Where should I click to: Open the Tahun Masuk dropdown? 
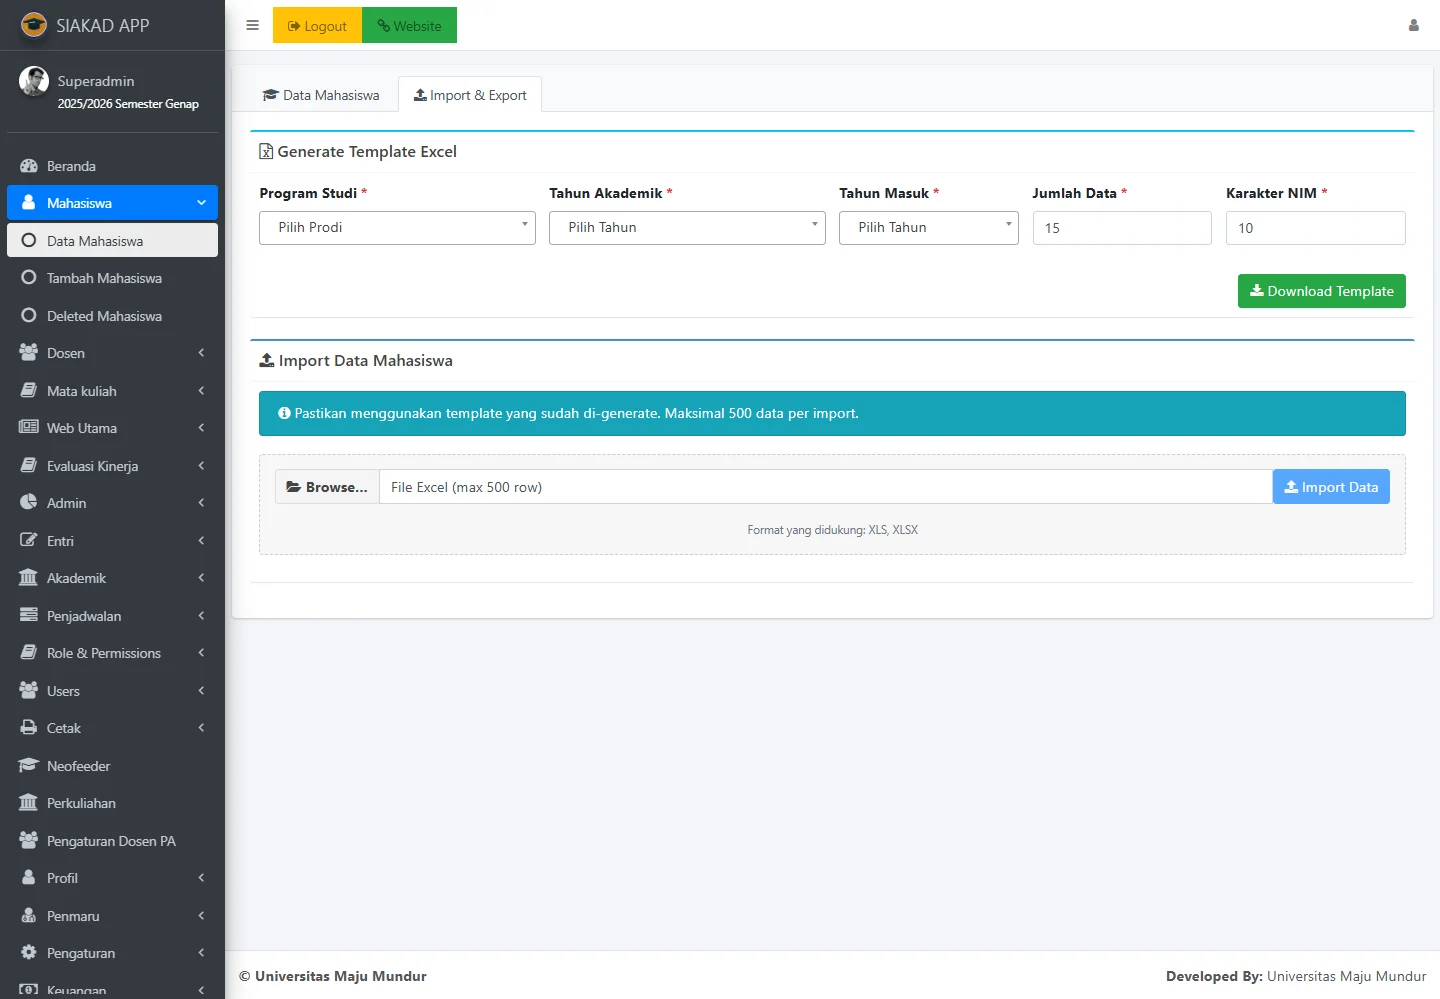click(x=928, y=228)
